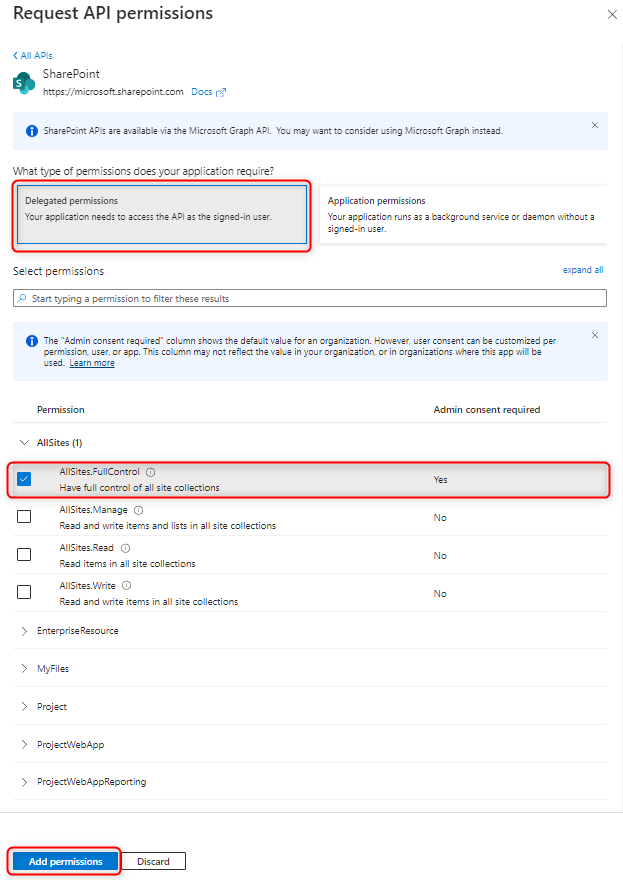This screenshot has height=880, width=623.
Task: Collapse the AllSites permission group
Action: coord(24,442)
